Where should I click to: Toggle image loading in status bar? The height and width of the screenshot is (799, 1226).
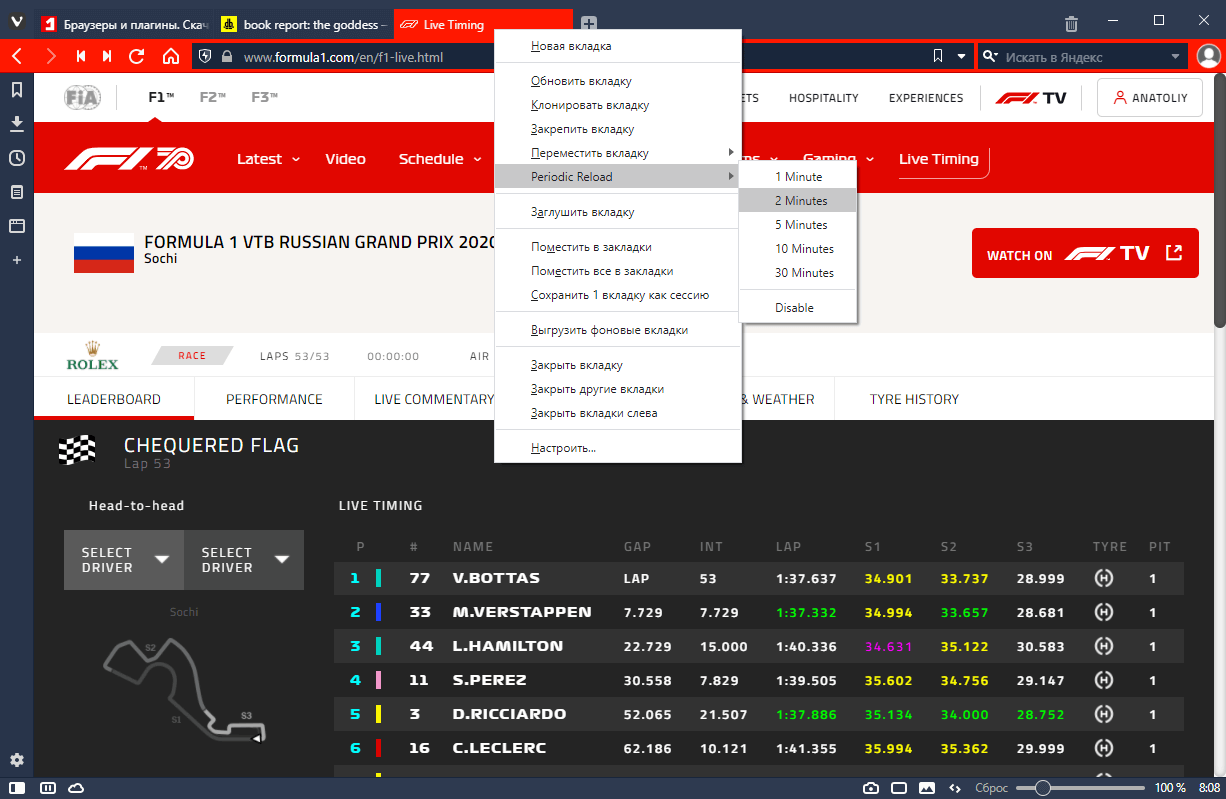927,788
